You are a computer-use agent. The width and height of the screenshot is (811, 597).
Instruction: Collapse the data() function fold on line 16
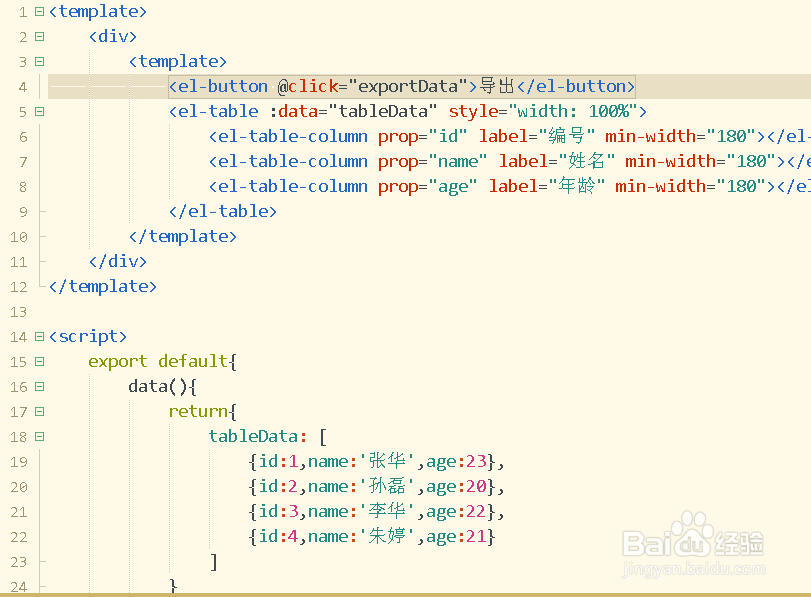pos(39,386)
